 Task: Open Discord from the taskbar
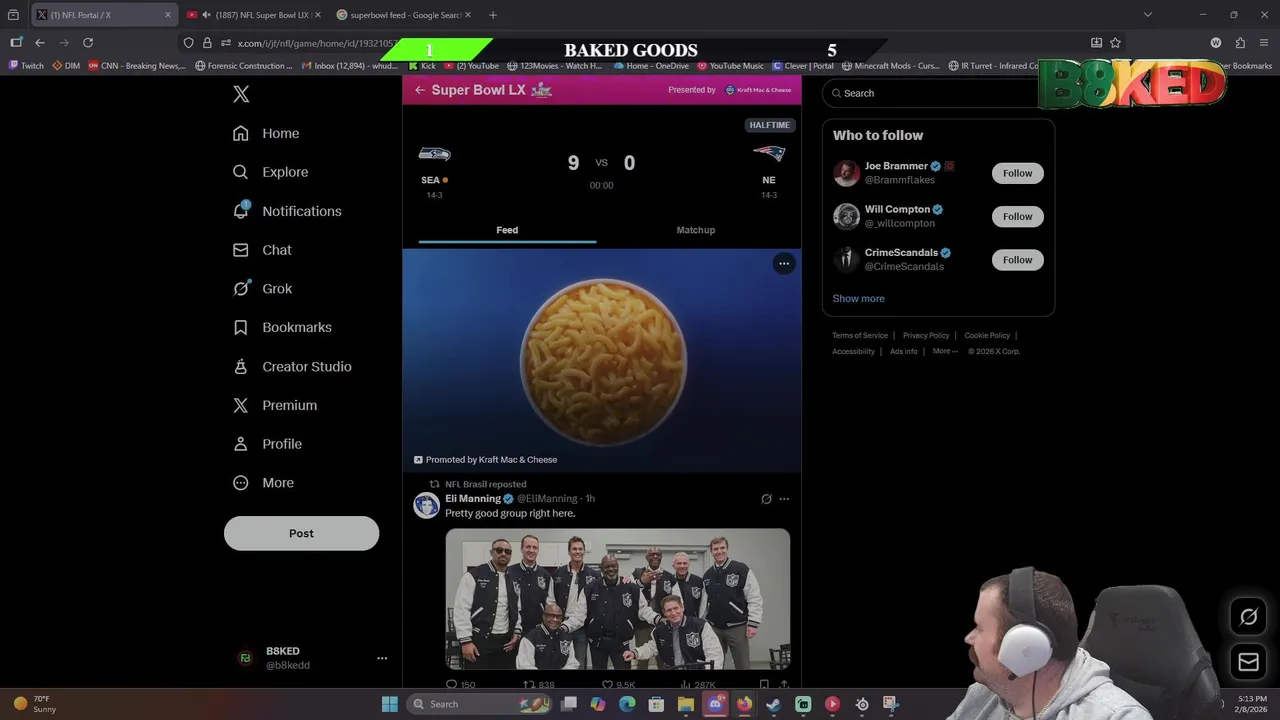pos(715,704)
